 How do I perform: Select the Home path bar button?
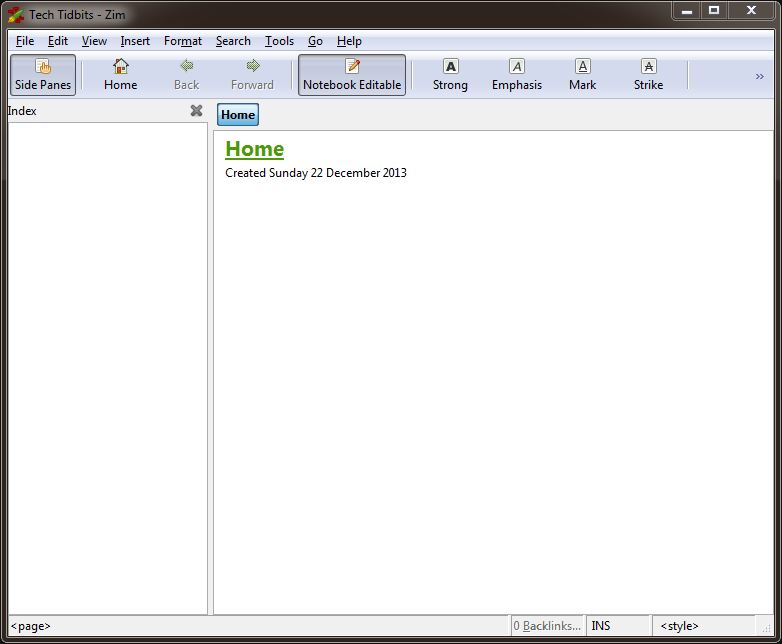click(238, 115)
